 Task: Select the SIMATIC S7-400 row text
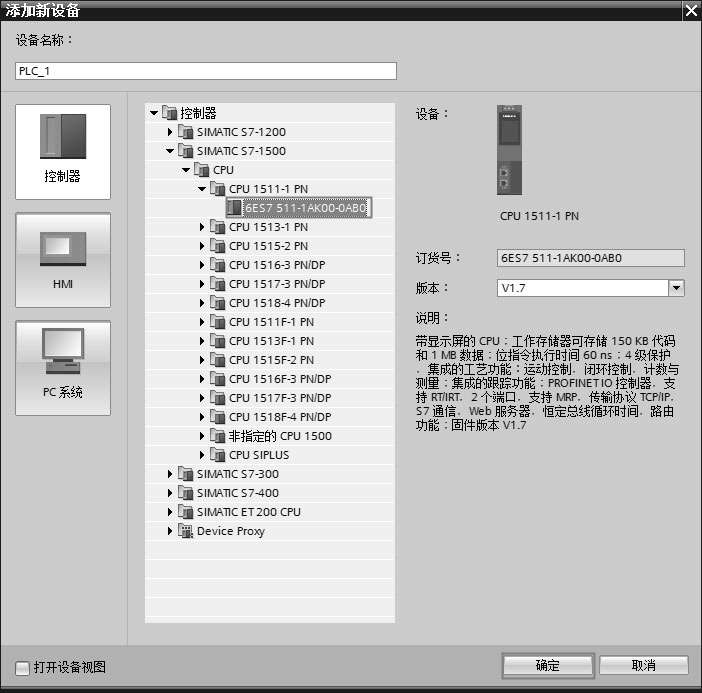[x=238, y=493]
